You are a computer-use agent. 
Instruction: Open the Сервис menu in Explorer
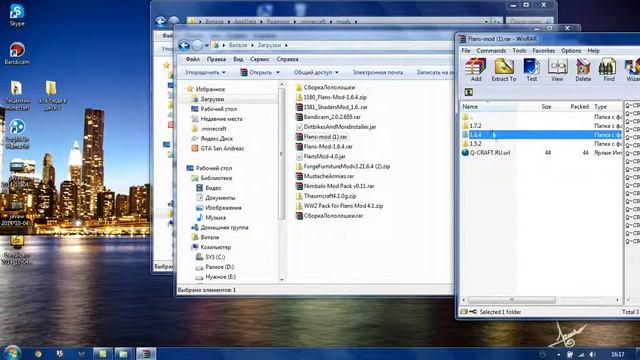[x=260, y=59]
